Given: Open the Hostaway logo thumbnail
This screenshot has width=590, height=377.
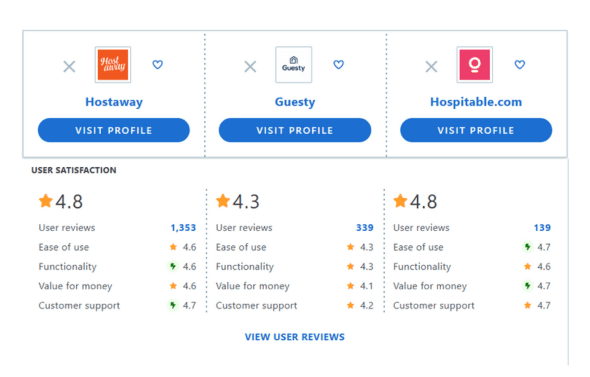Looking at the screenshot, I should click(x=113, y=65).
